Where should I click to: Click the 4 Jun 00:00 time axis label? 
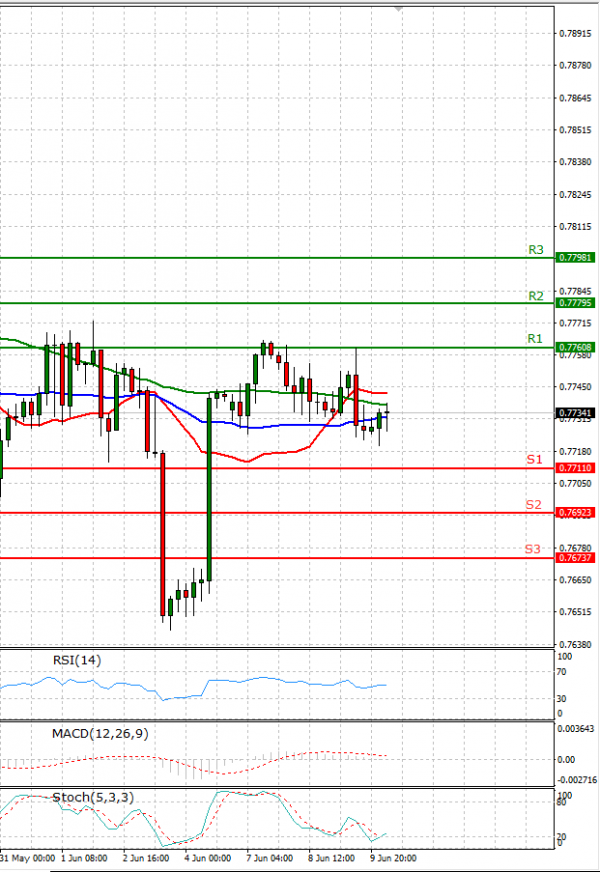207,859
